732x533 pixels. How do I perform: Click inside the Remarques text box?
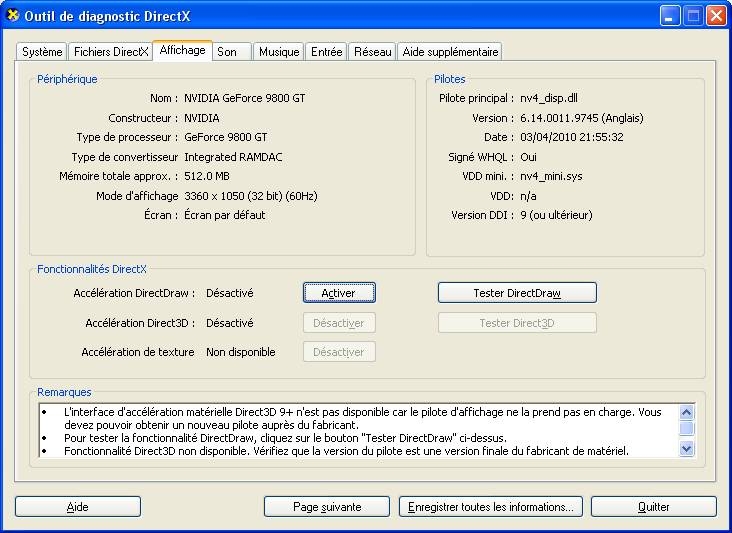[x=360, y=430]
